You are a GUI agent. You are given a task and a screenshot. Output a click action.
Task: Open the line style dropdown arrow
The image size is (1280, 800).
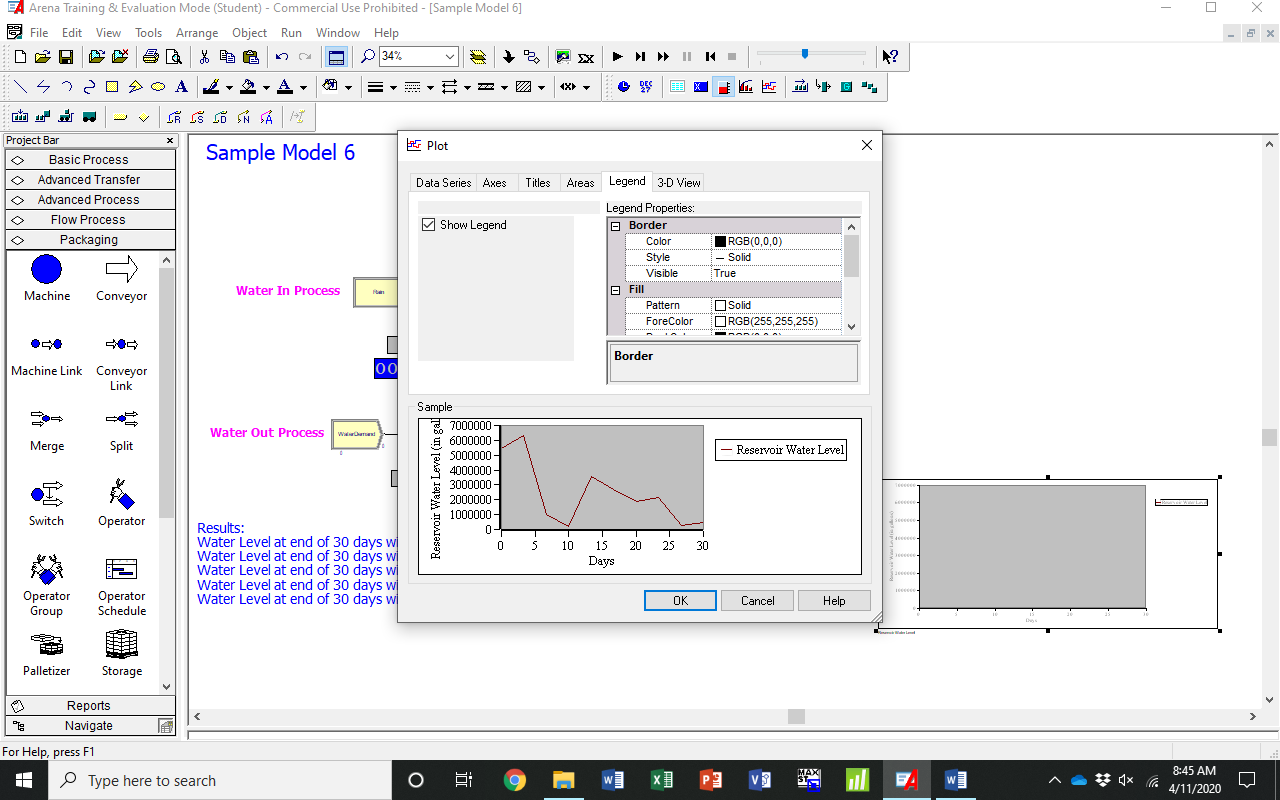click(x=431, y=87)
